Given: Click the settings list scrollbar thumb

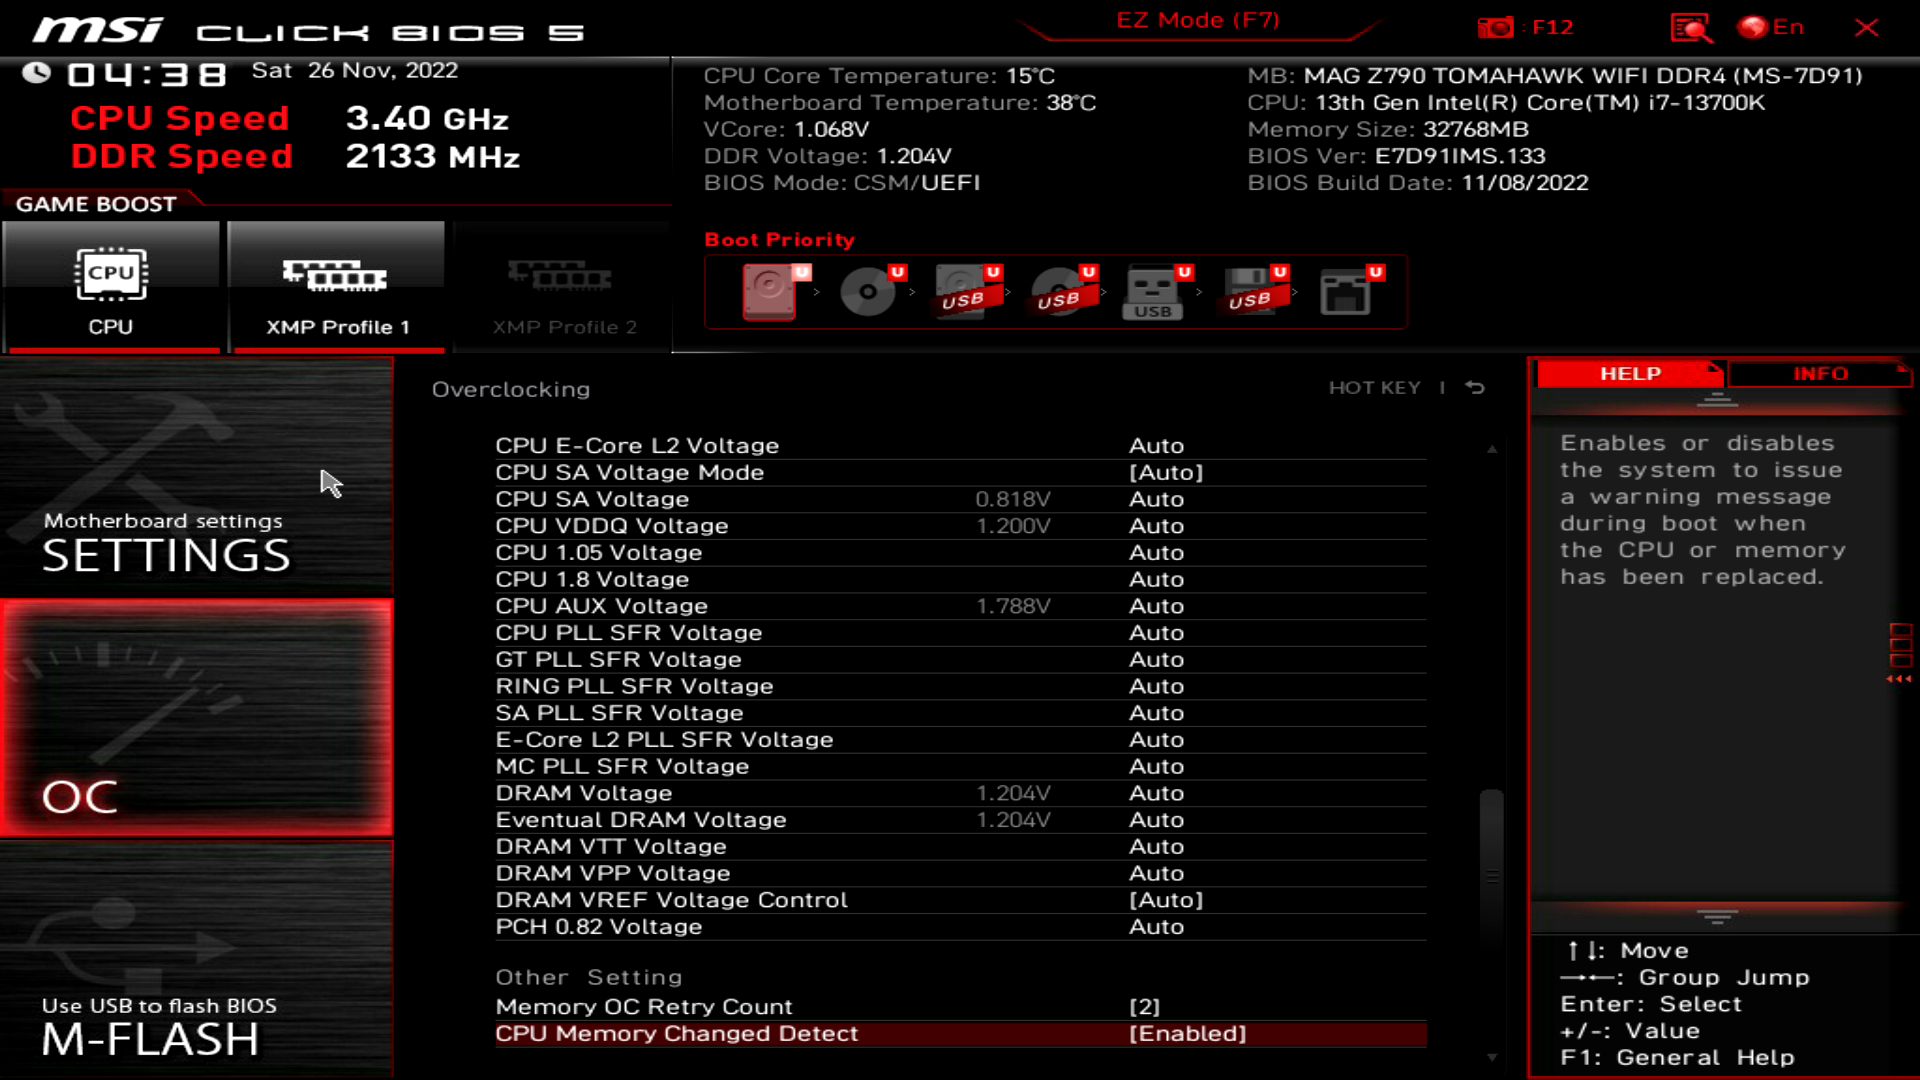Looking at the screenshot, I should point(1492,868).
